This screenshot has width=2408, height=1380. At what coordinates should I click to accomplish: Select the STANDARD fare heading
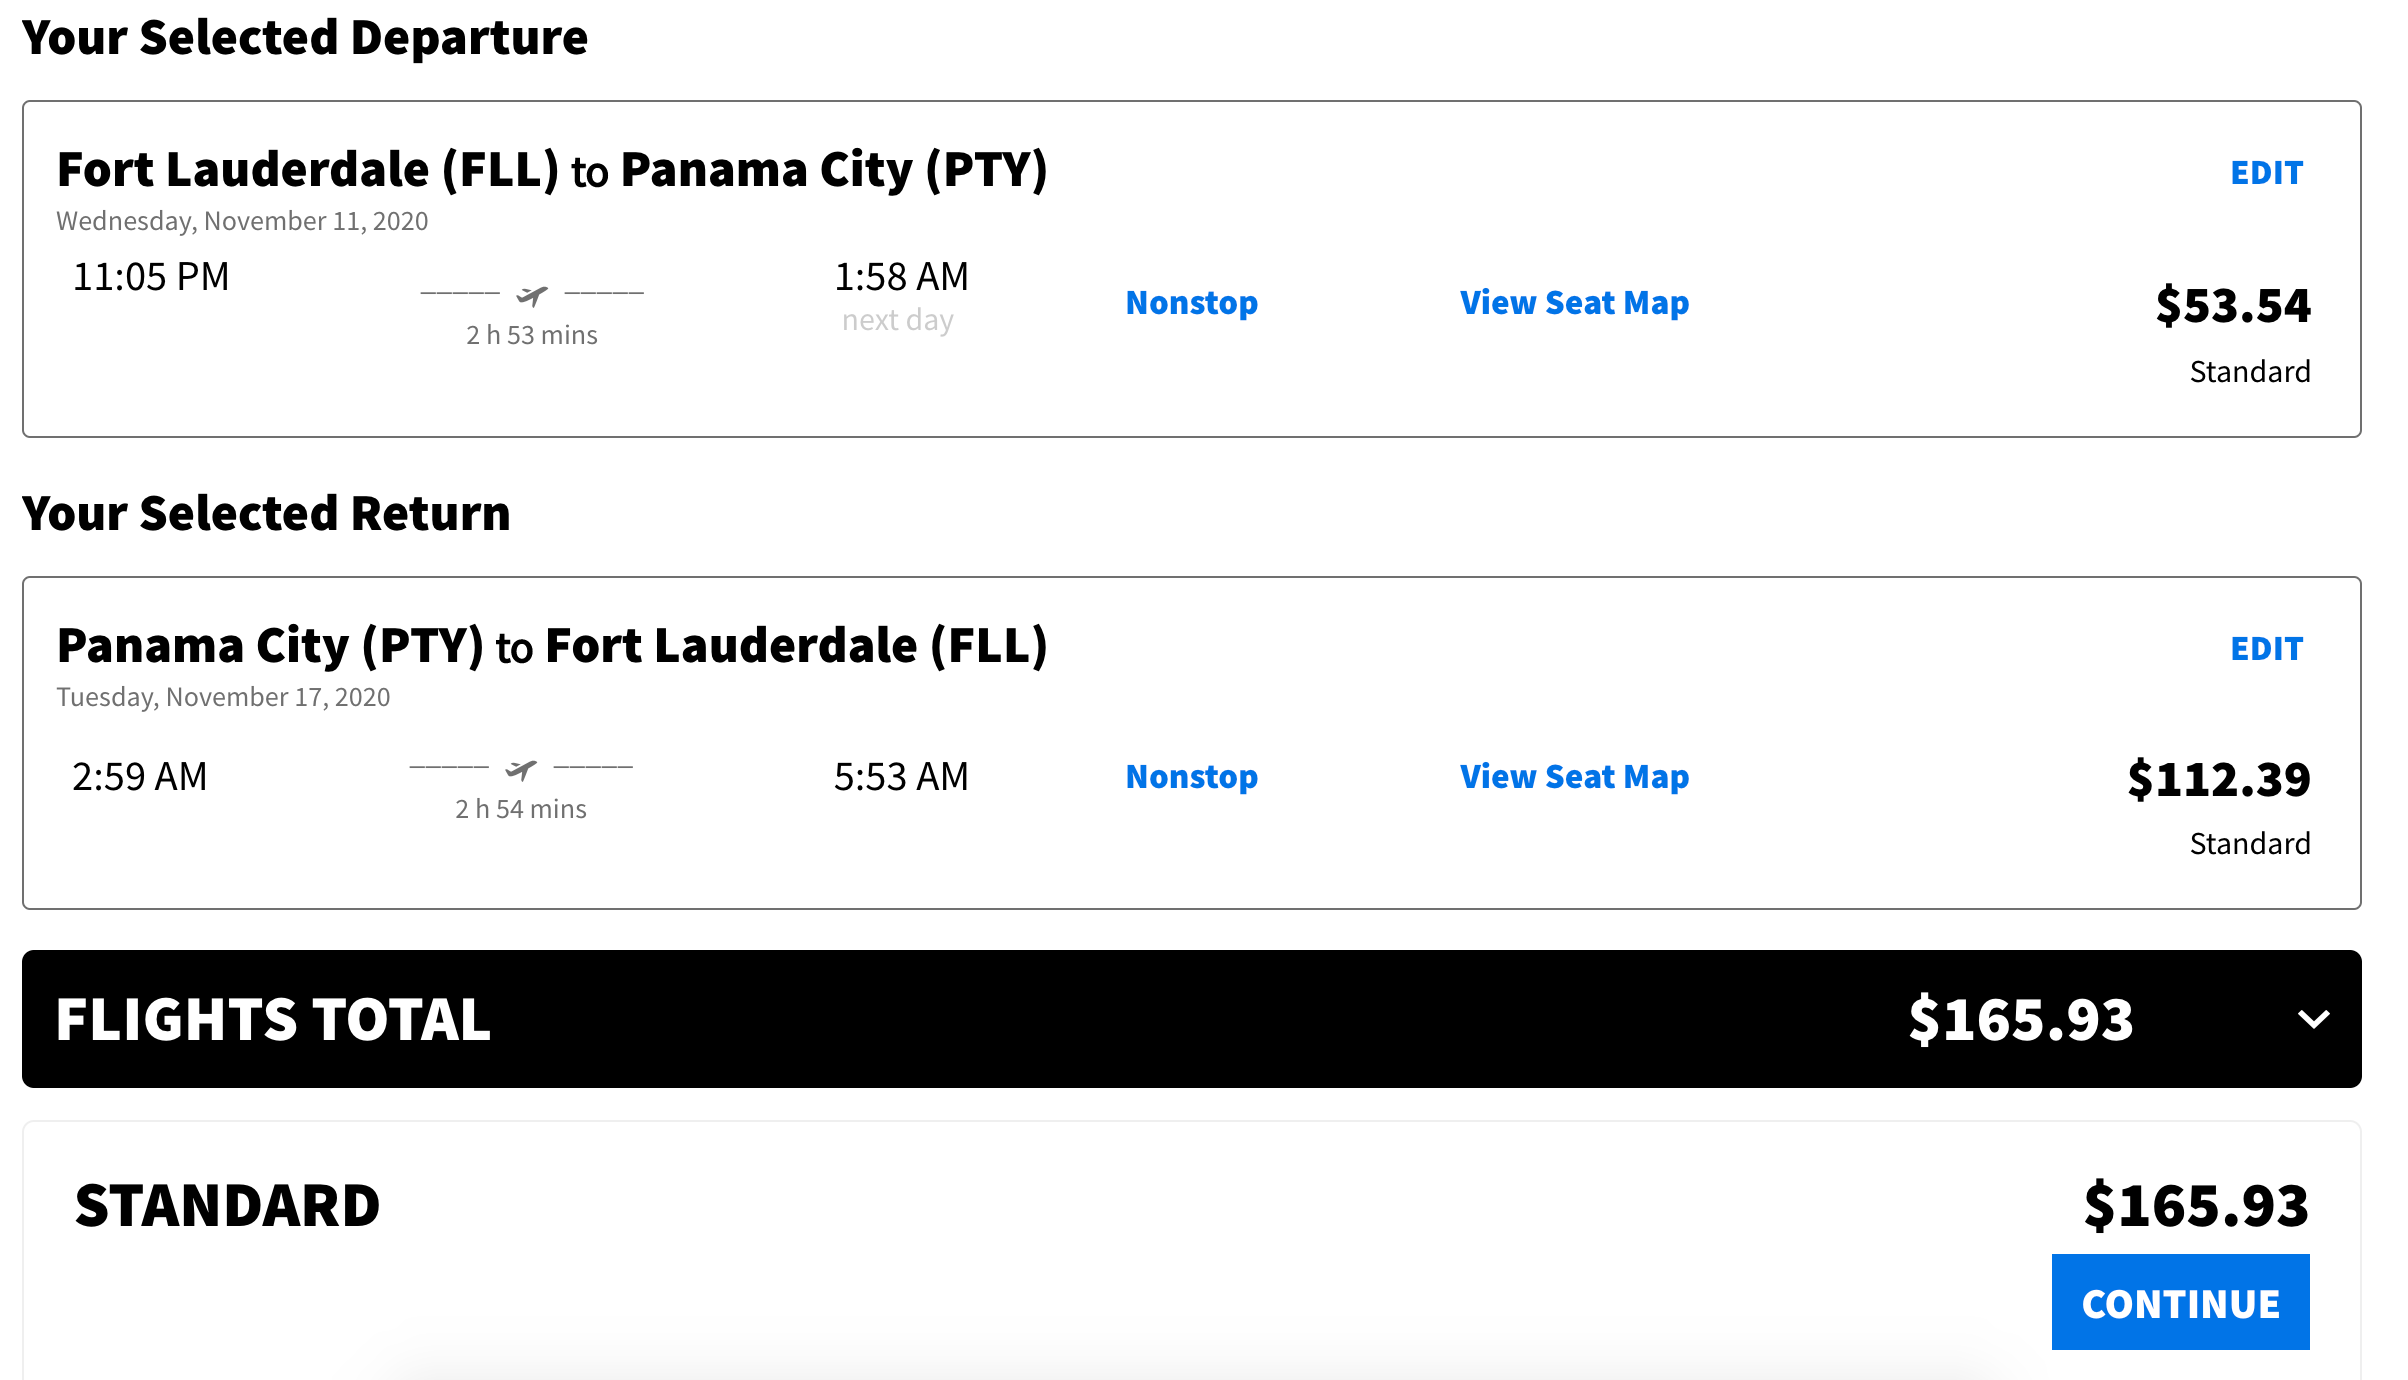pyautogui.click(x=227, y=1205)
